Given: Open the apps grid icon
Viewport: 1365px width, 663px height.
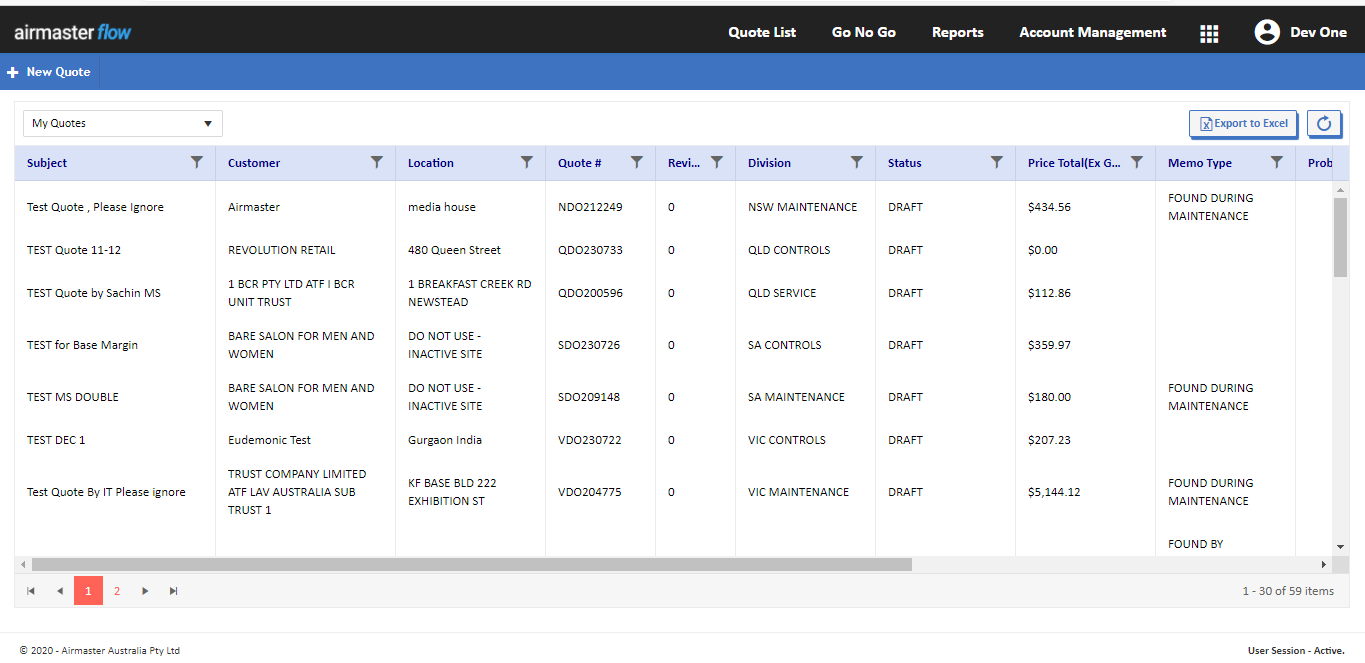Looking at the screenshot, I should [1209, 33].
